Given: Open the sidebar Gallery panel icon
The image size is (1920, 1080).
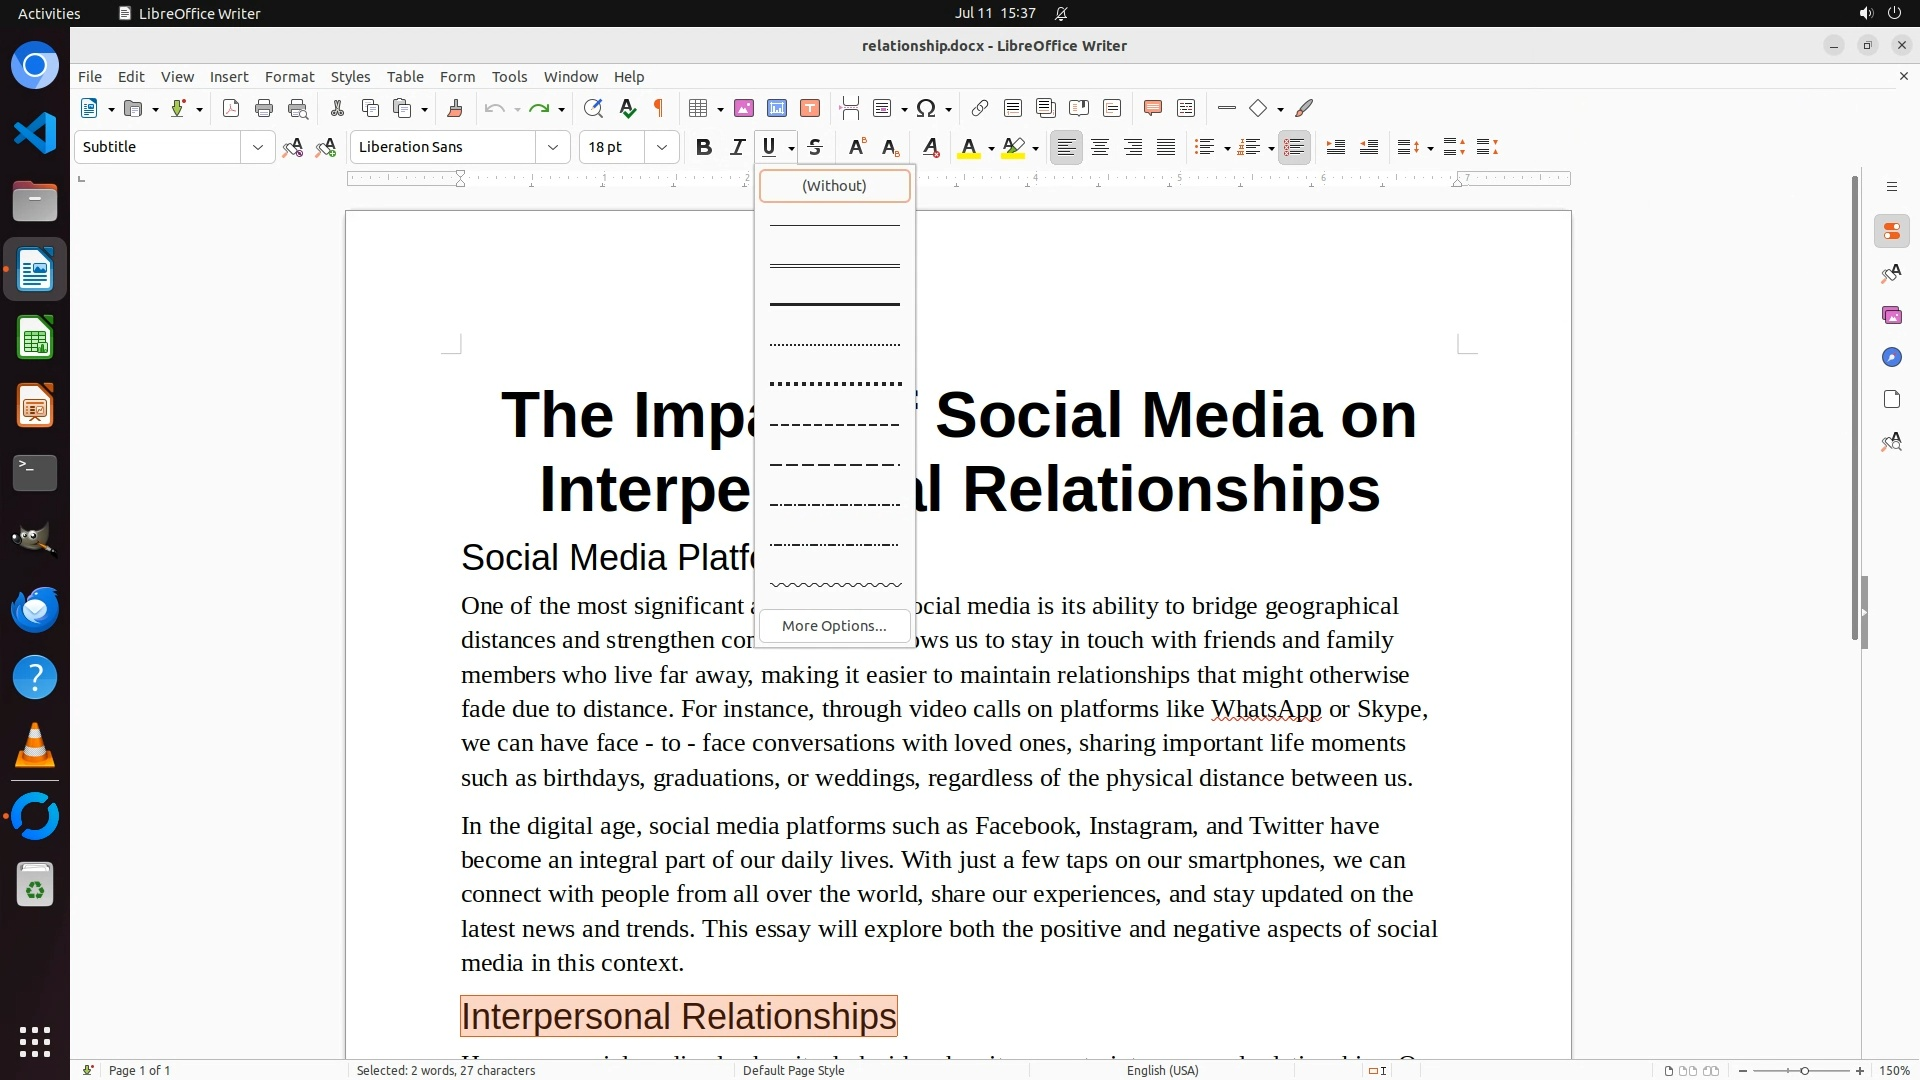Looking at the screenshot, I should [x=1891, y=315].
